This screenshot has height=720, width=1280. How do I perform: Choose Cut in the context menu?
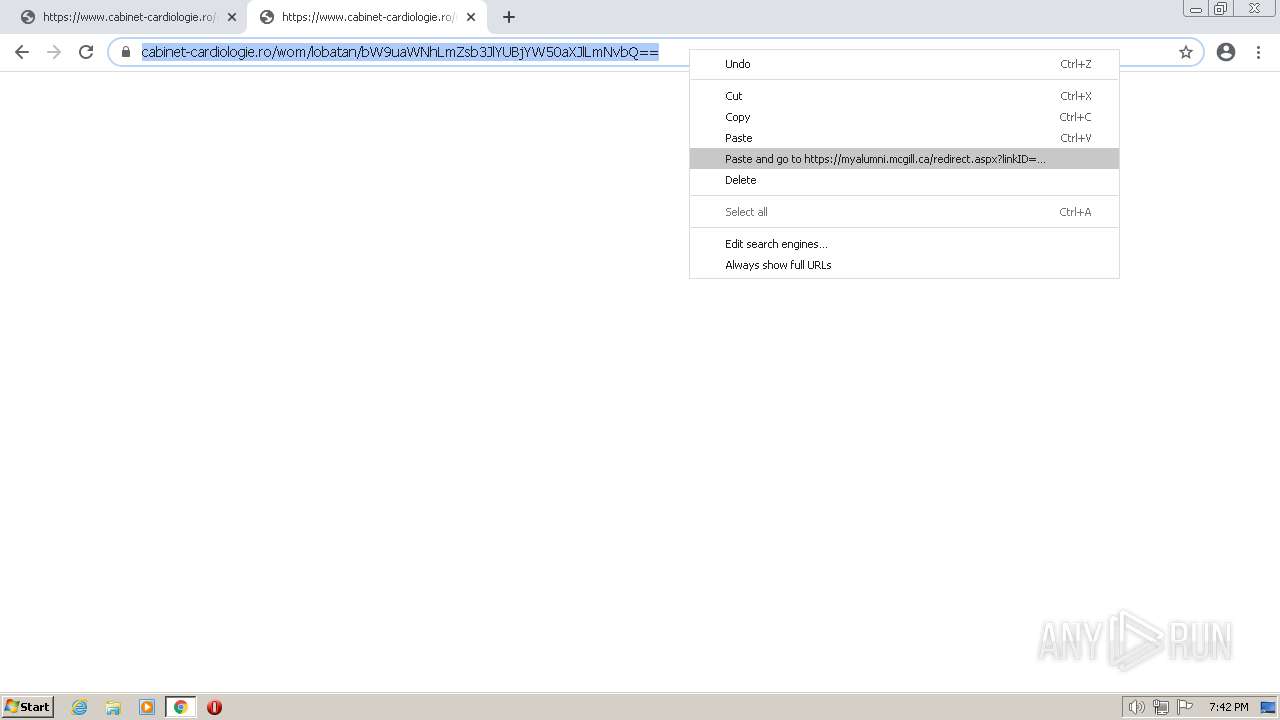click(904, 96)
